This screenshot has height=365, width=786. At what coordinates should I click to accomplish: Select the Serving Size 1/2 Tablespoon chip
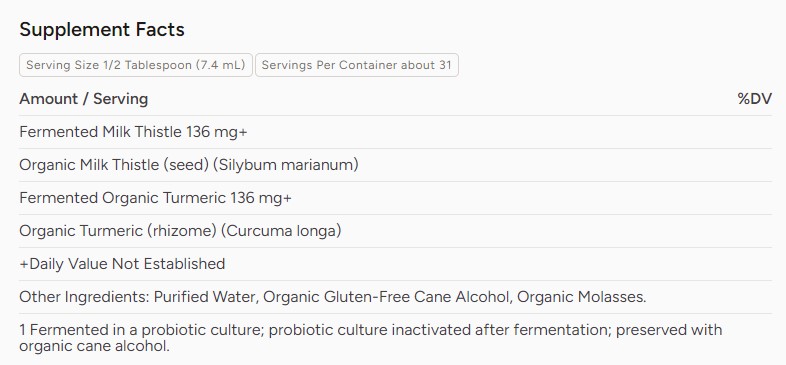point(136,65)
